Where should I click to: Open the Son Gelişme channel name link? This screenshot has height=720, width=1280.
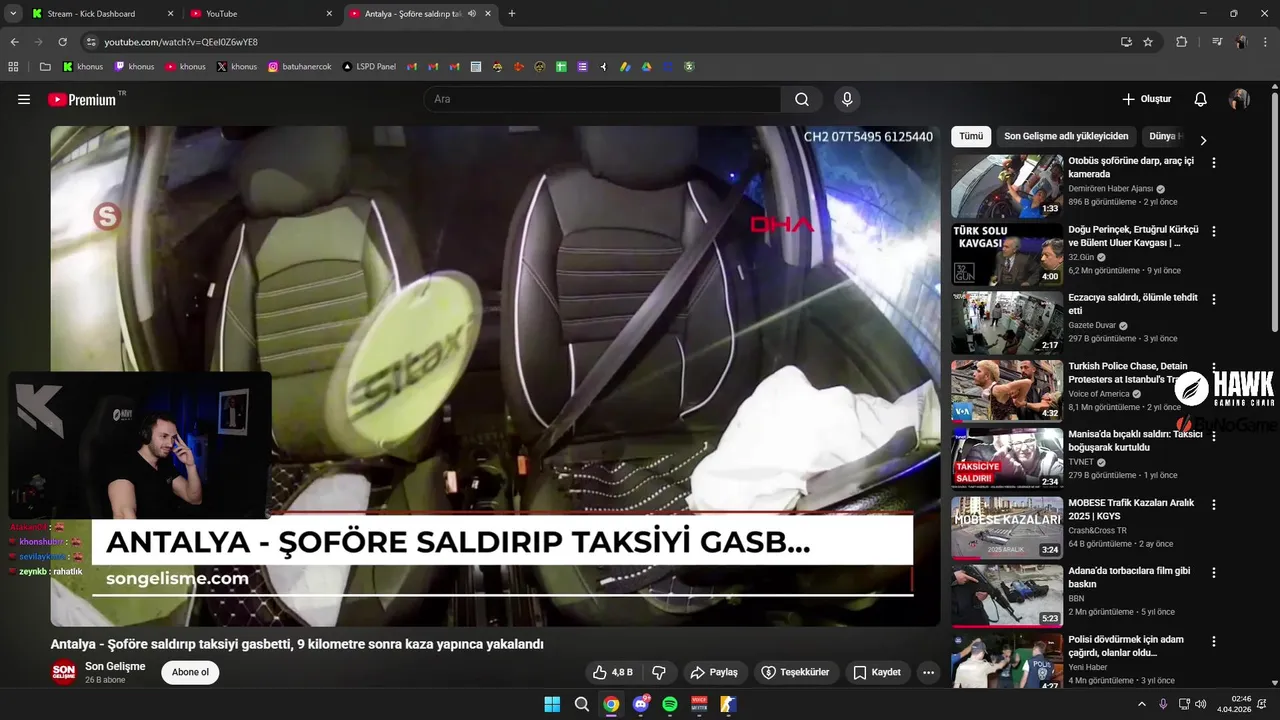click(x=115, y=666)
